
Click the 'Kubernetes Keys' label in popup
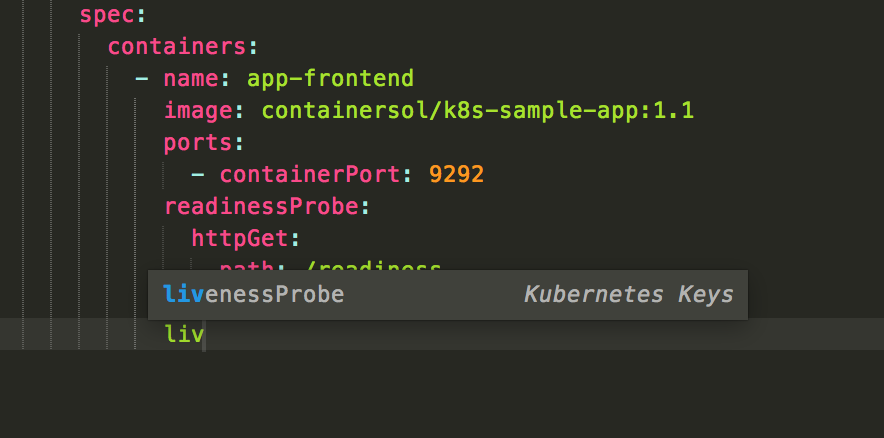[x=628, y=295]
